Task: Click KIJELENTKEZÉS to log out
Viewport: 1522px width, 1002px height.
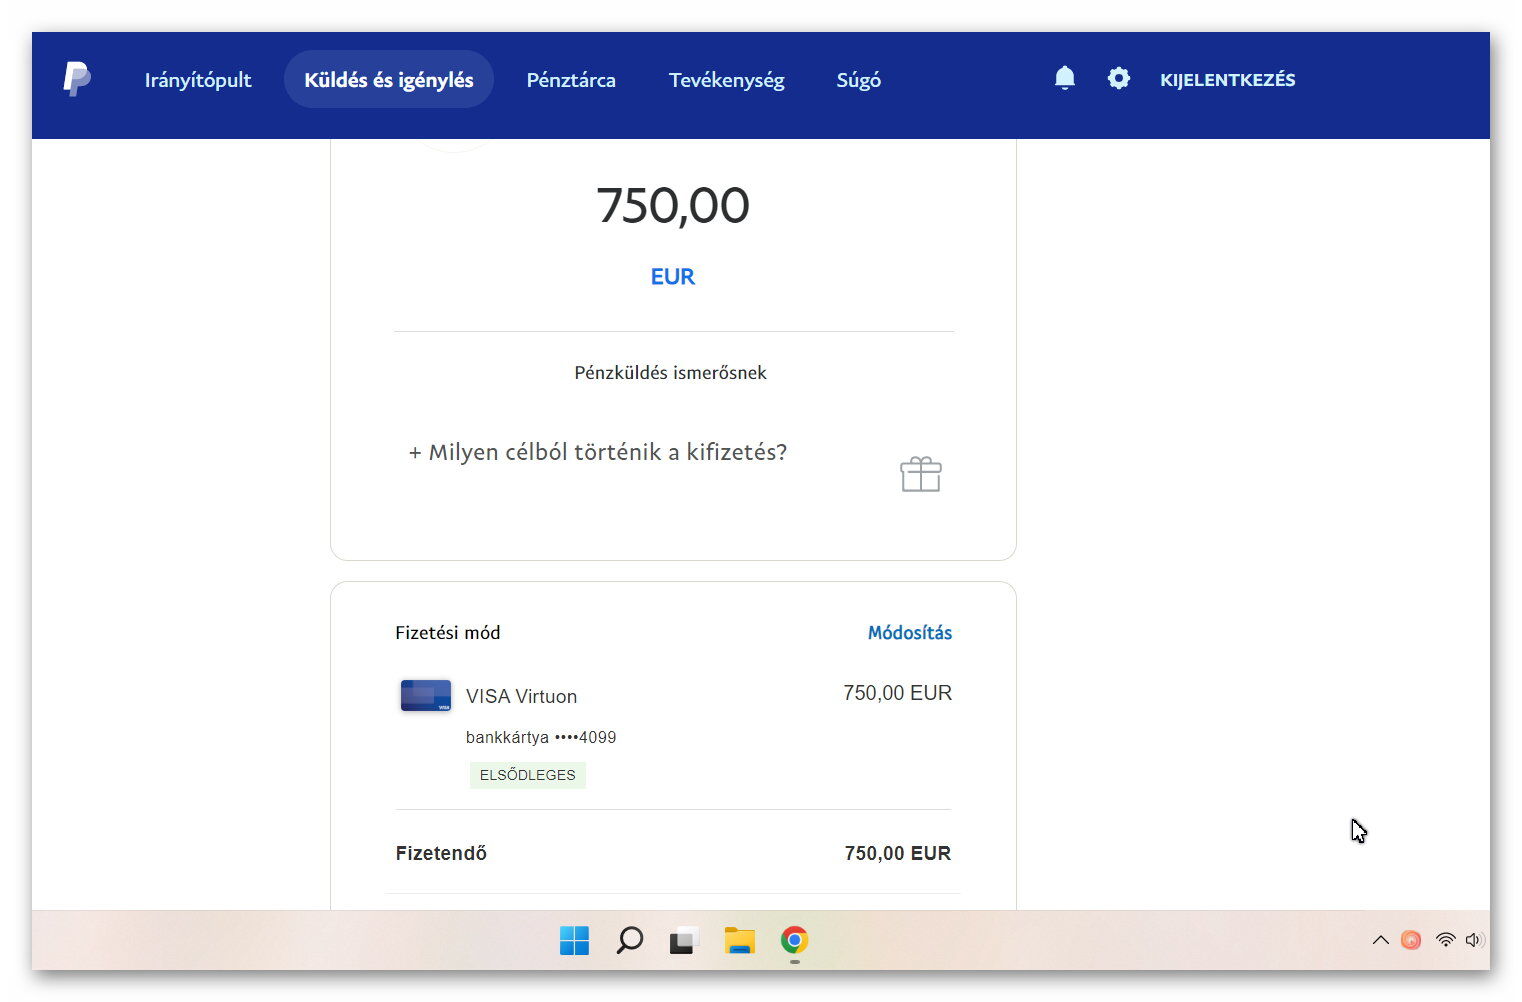Action: pyautogui.click(x=1228, y=80)
